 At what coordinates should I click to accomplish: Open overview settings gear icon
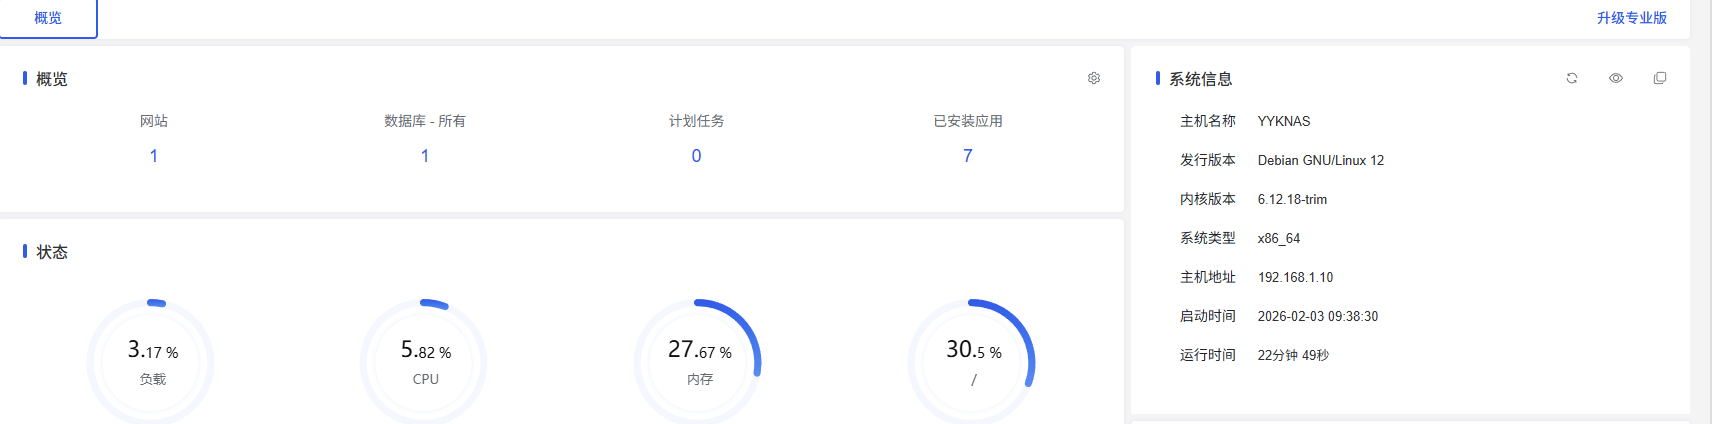click(1094, 78)
